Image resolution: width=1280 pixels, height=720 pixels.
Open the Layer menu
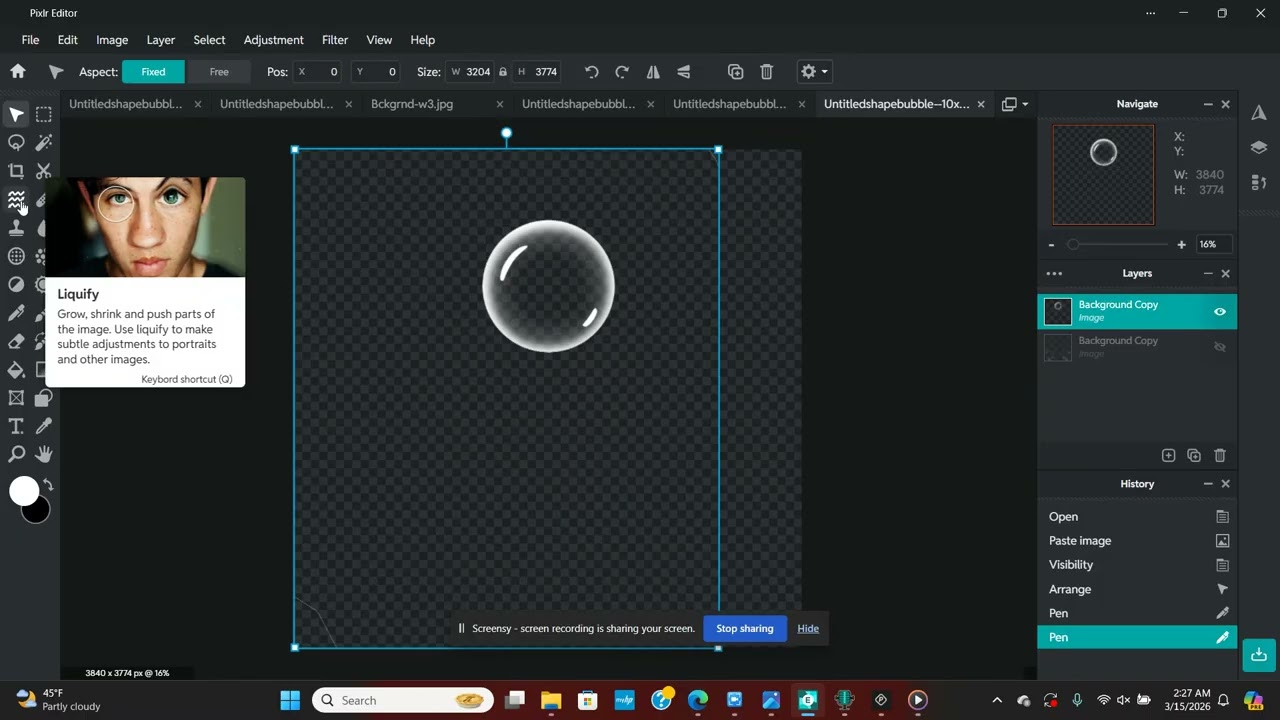tap(161, 40)
